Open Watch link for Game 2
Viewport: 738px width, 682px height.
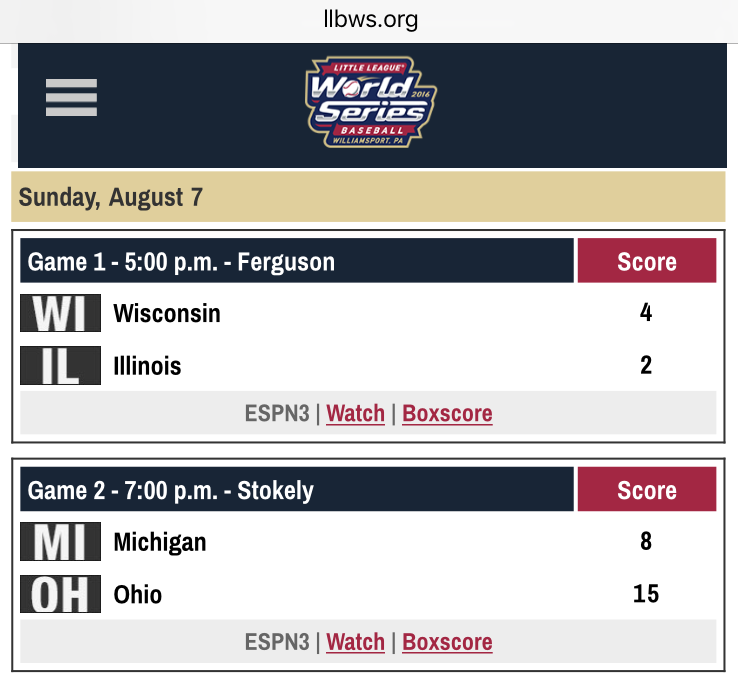point(355,642)
